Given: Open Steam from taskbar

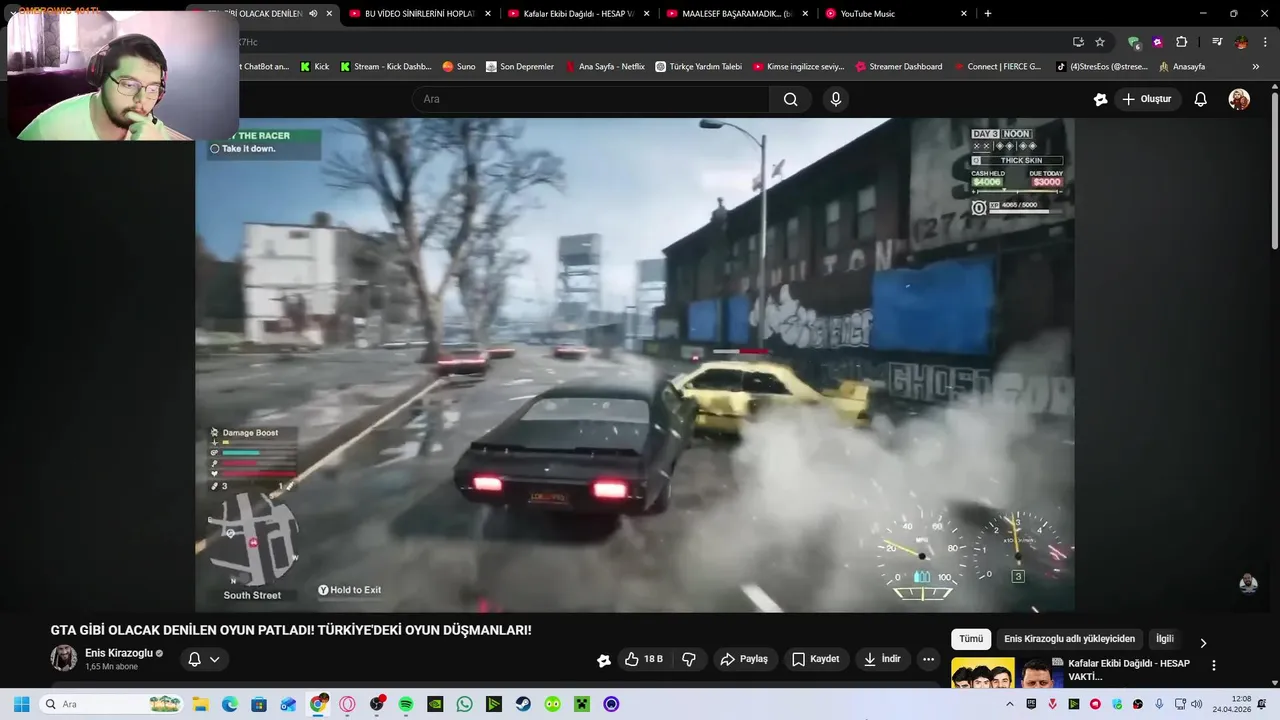Looking at the screenshot, I should [523, 704].
